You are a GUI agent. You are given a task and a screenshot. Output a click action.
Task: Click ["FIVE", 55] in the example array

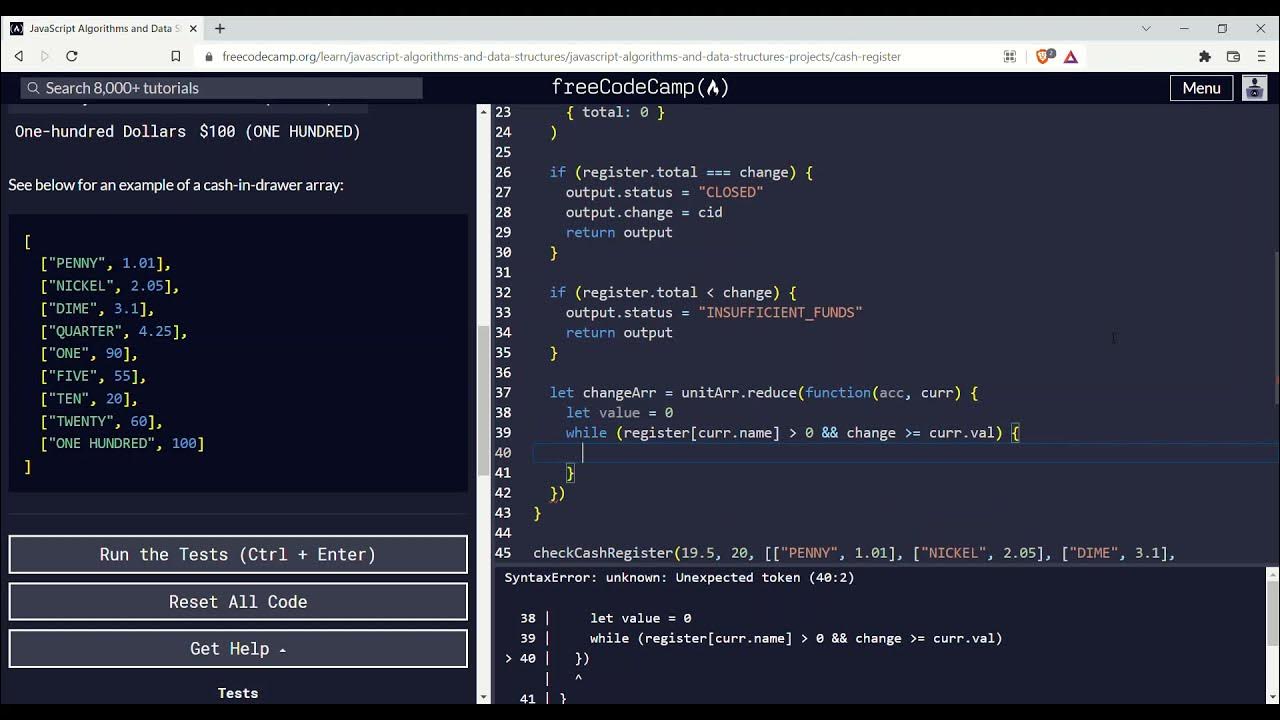(93, 376)
